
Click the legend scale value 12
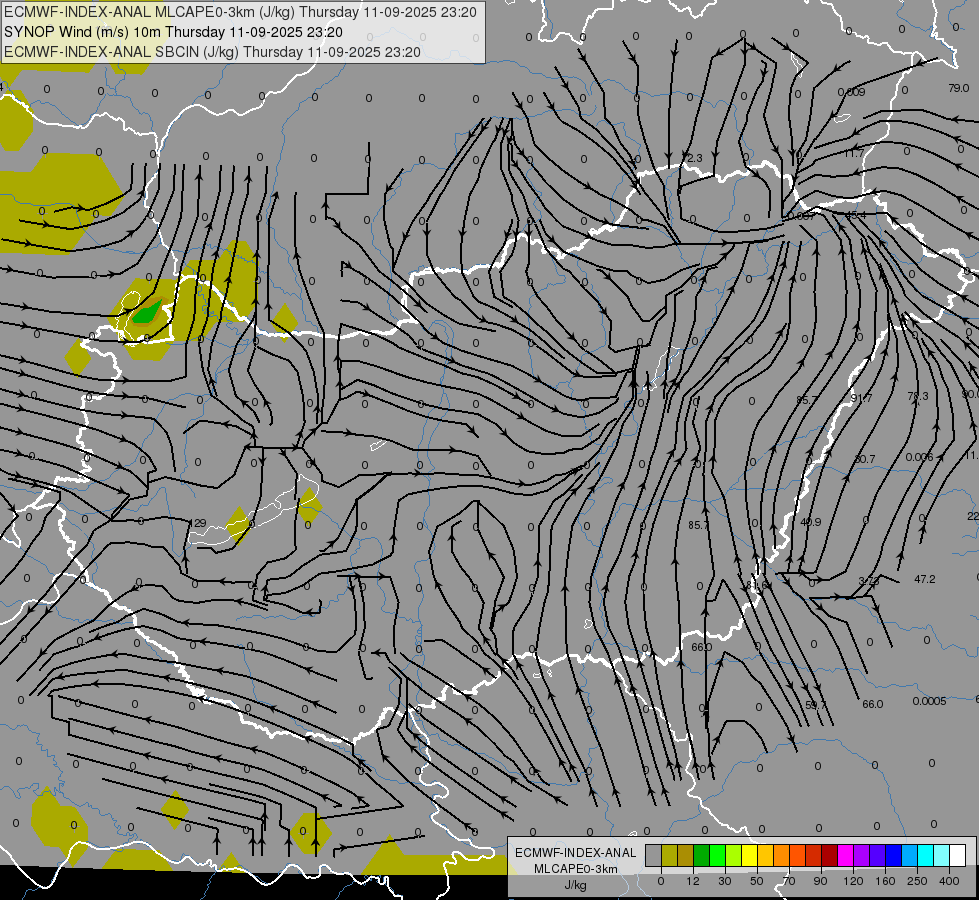(693, 881)
